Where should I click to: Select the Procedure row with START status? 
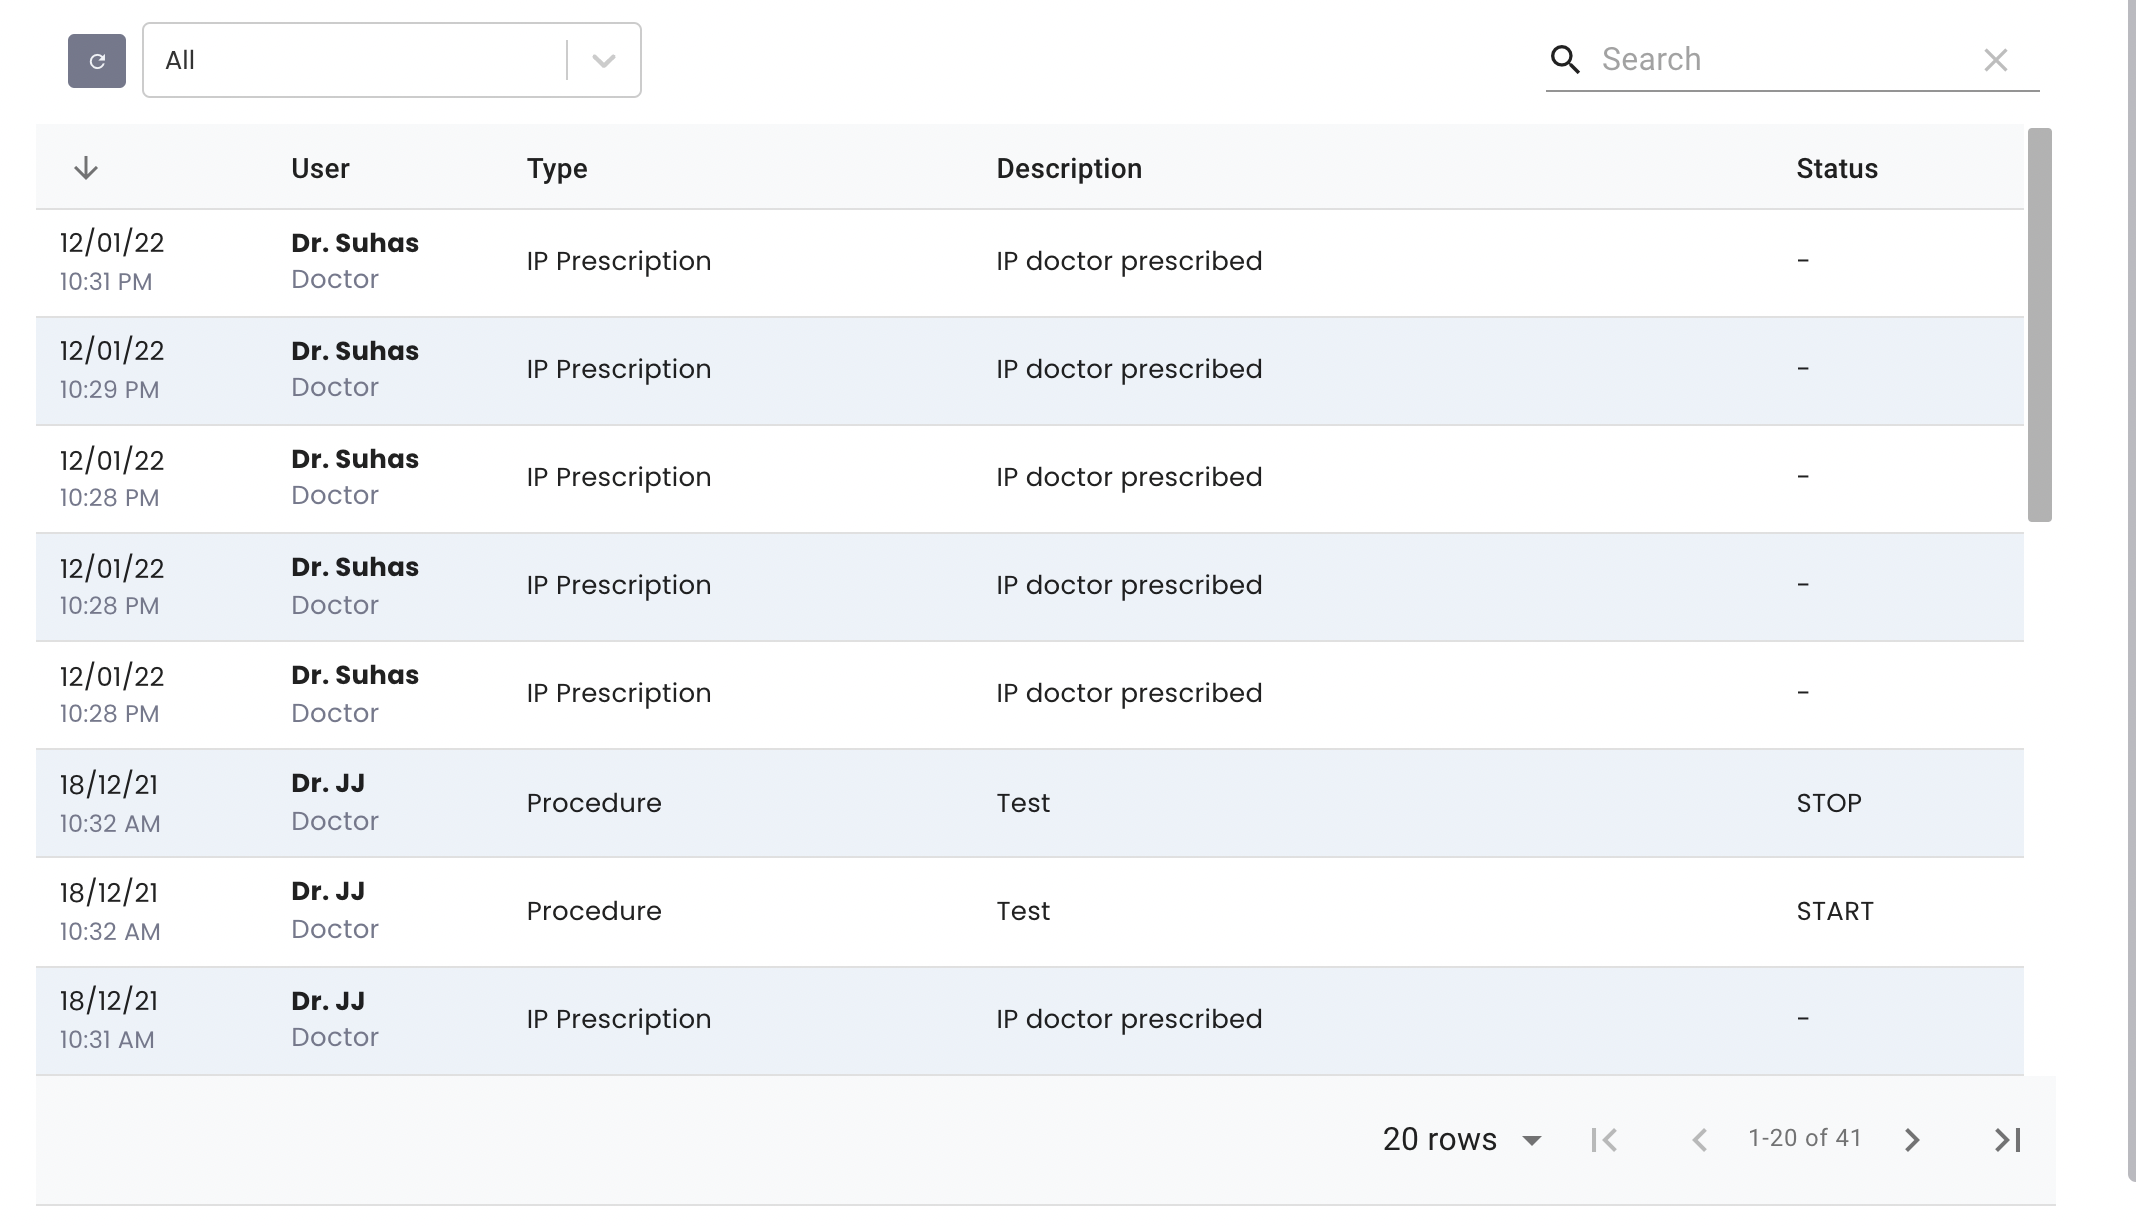[x=1030, y=911]
